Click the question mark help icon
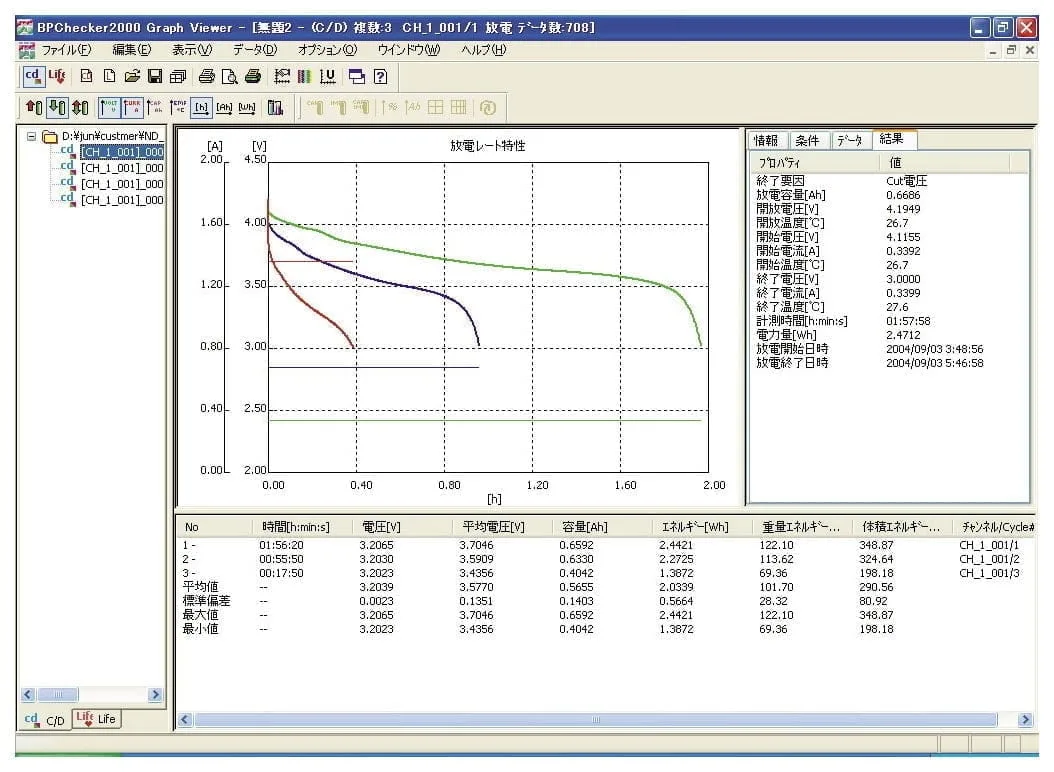 point(381,76)
